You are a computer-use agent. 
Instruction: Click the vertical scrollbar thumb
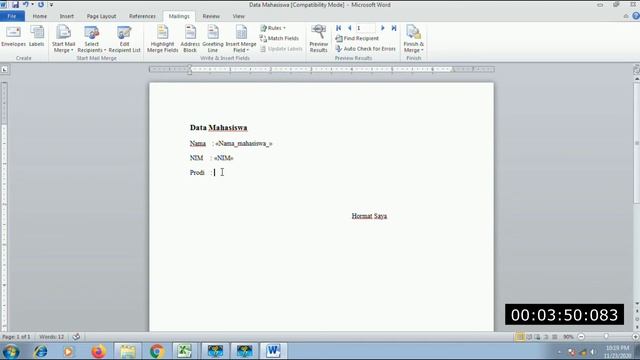[x=636, y=143]
